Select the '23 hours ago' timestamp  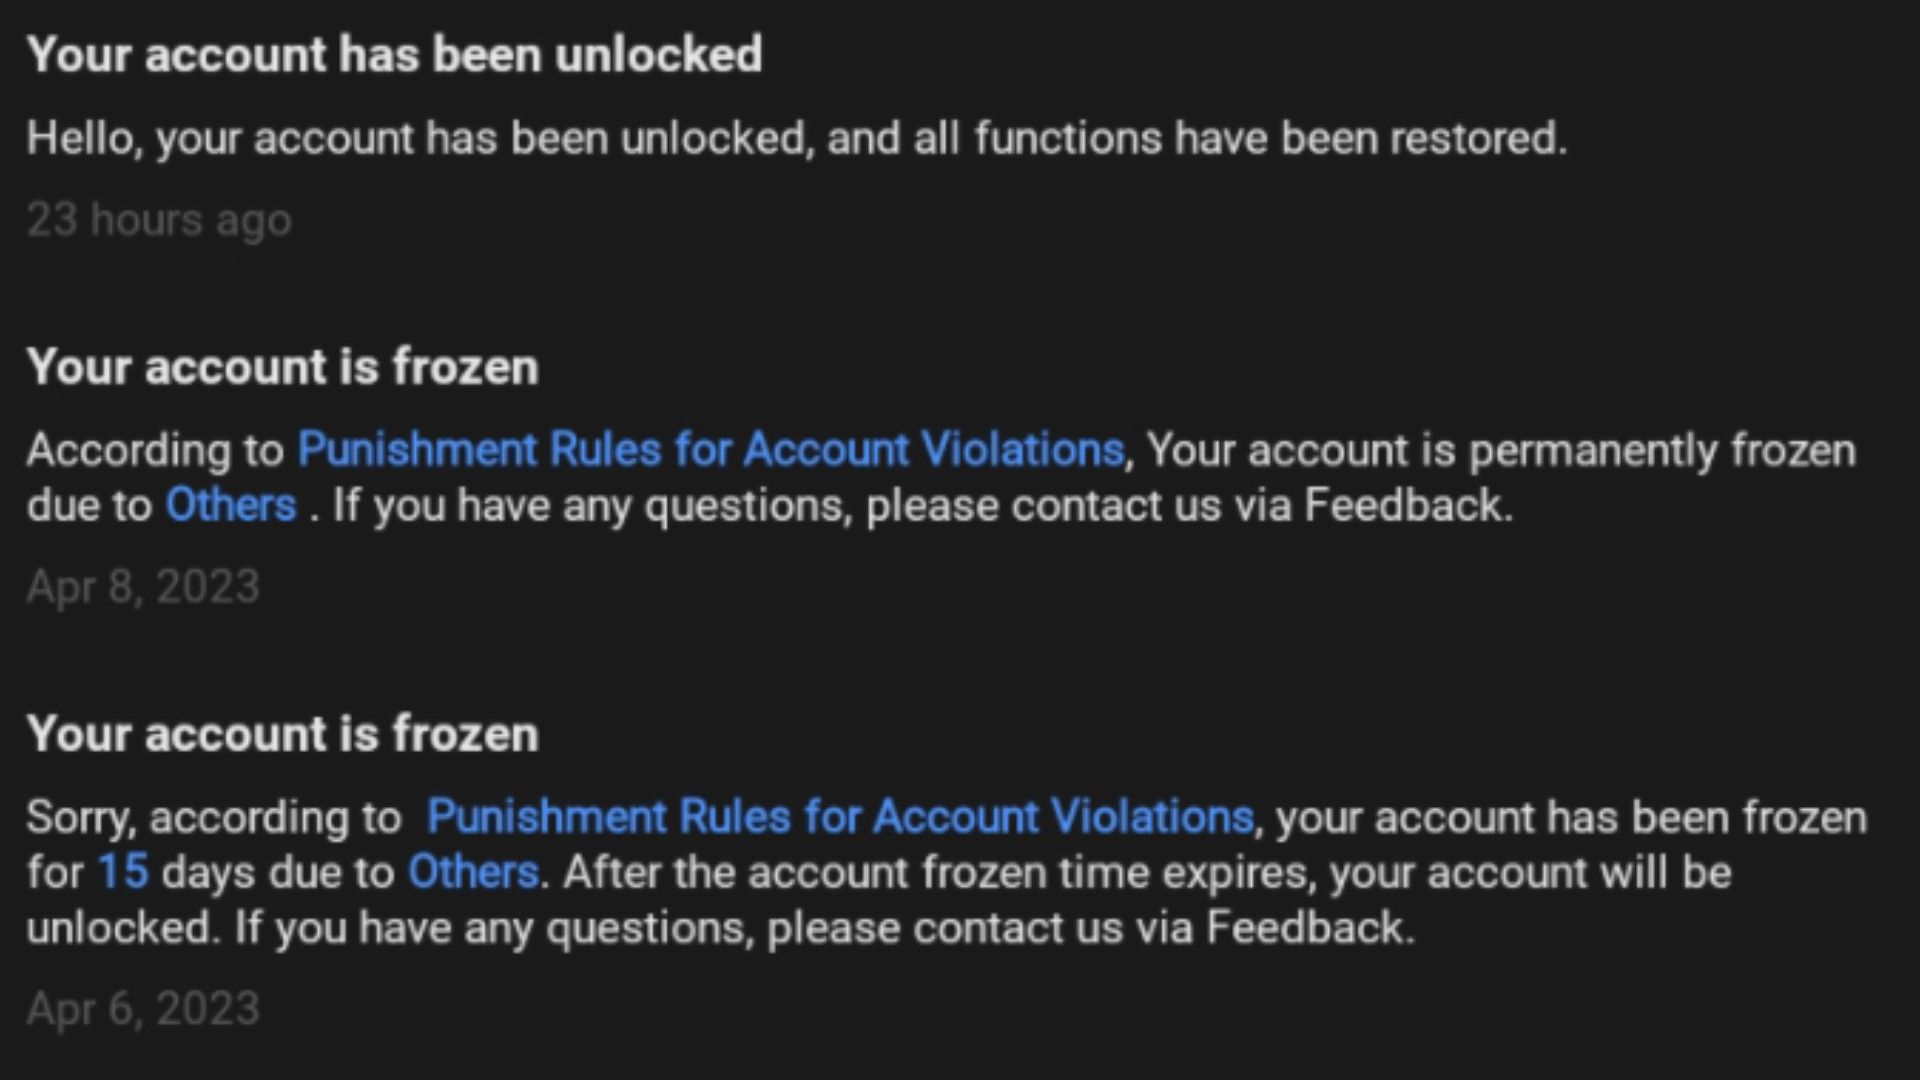click(159, 220)
